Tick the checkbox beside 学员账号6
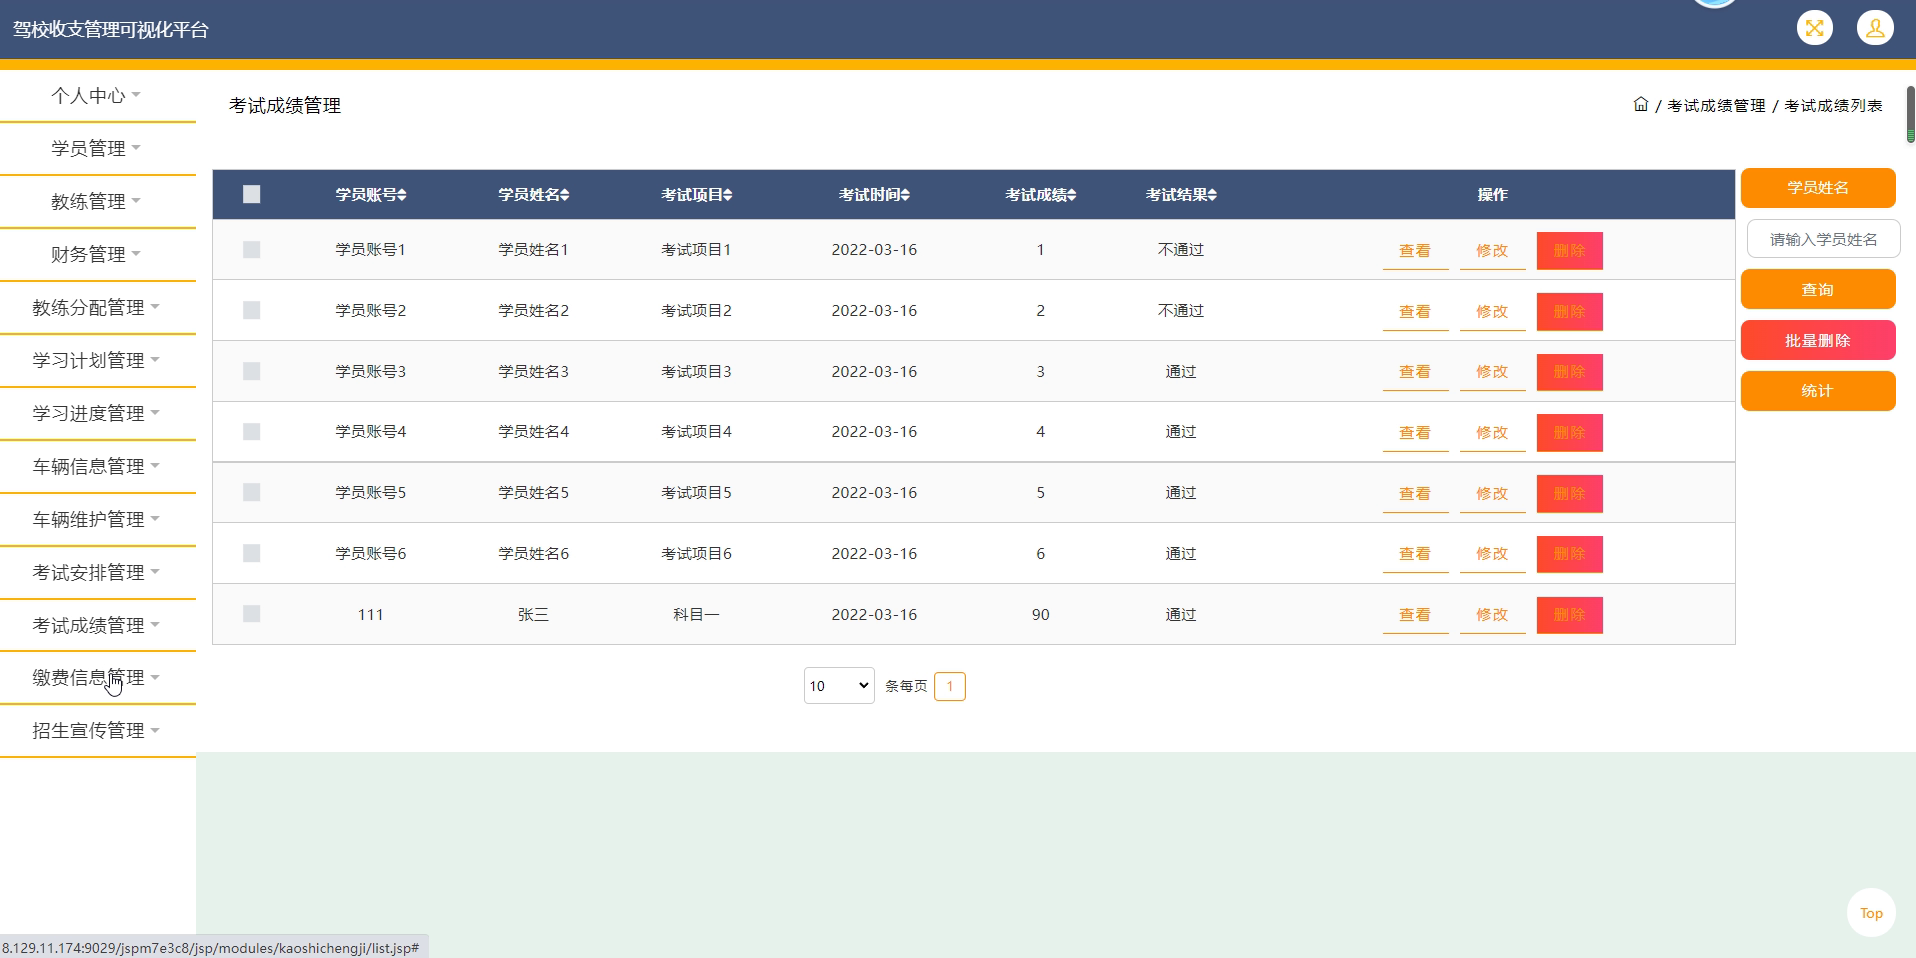1916x958 pixels. pos(251,553)
